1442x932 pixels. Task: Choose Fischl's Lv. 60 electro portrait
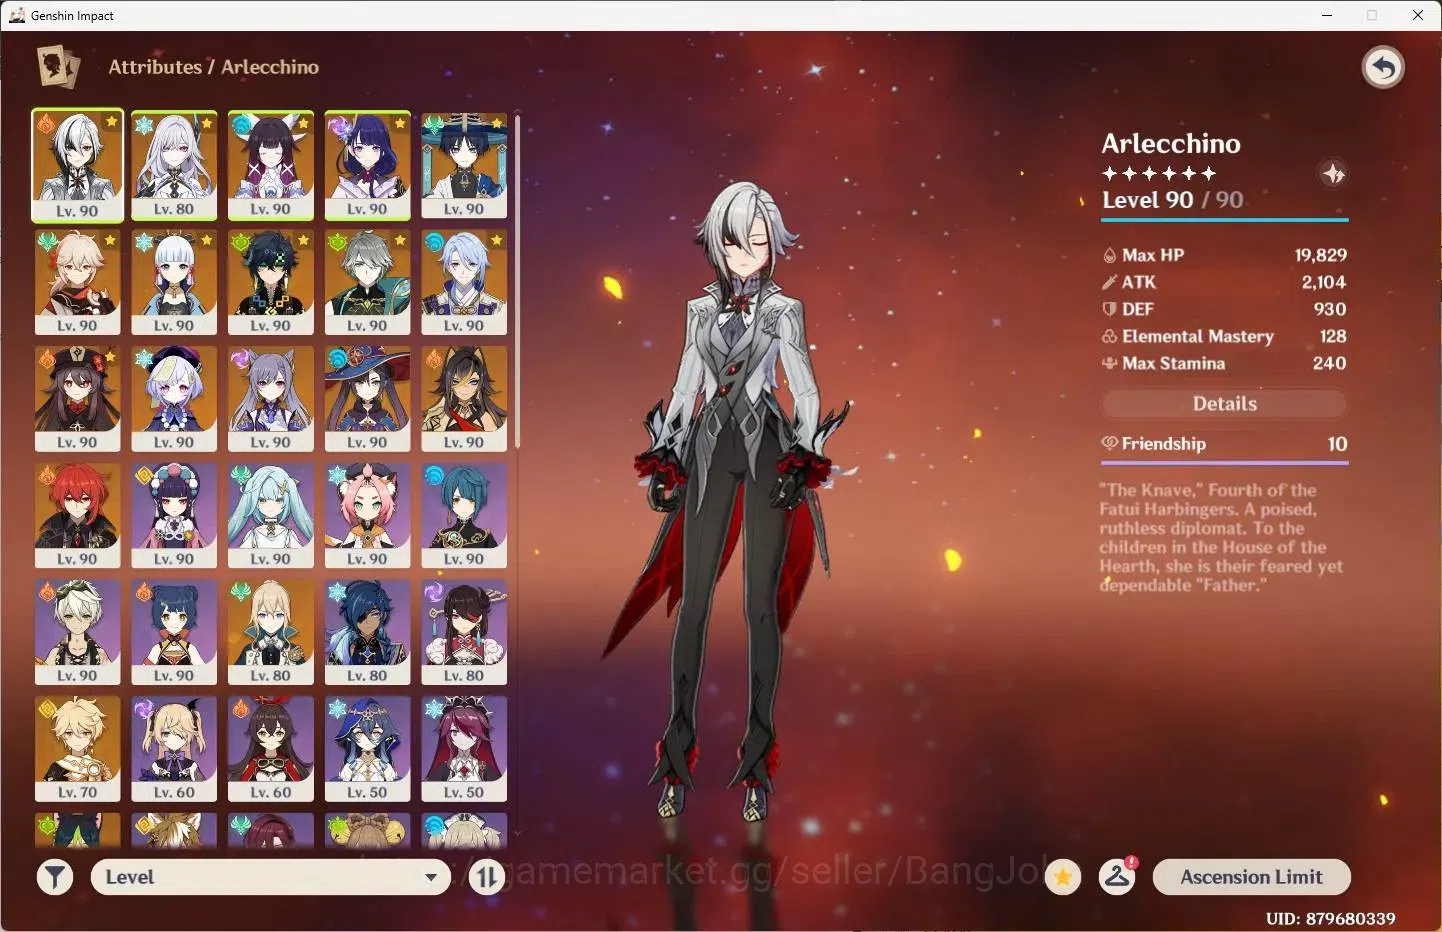pyautogui.click(x=174, y=750)
